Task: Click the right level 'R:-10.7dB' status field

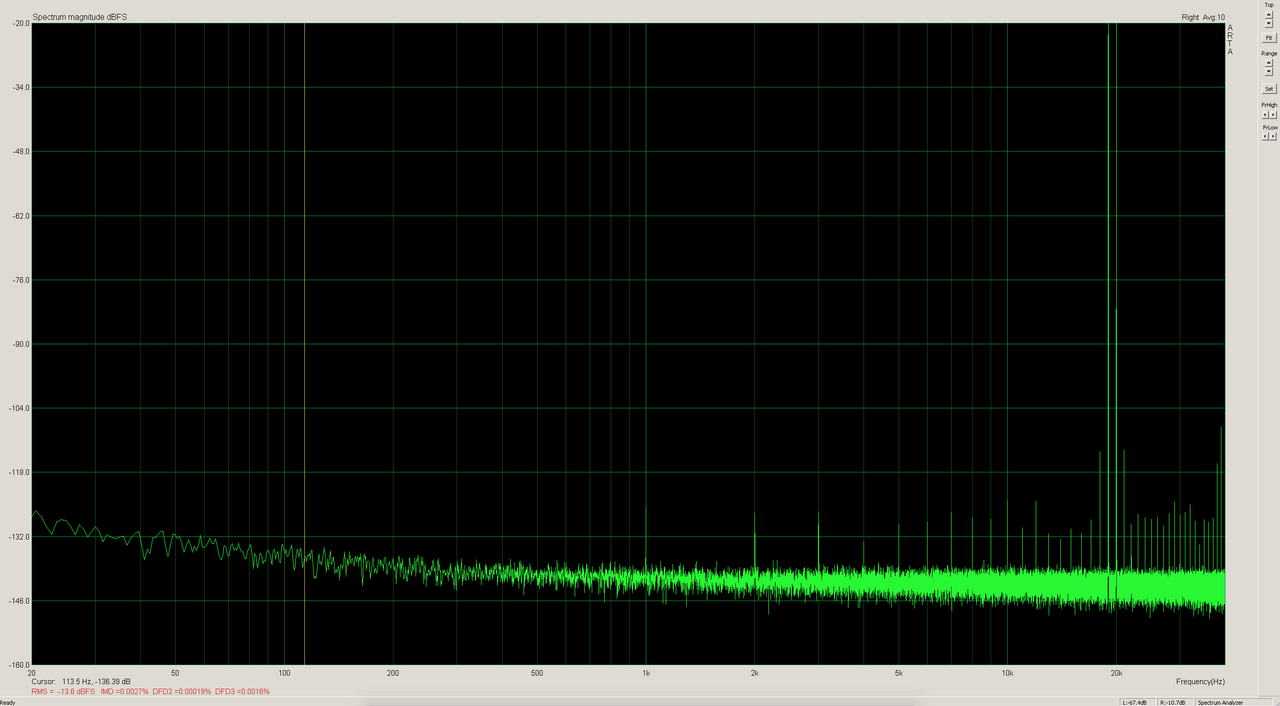Action: coord(1175,702)
